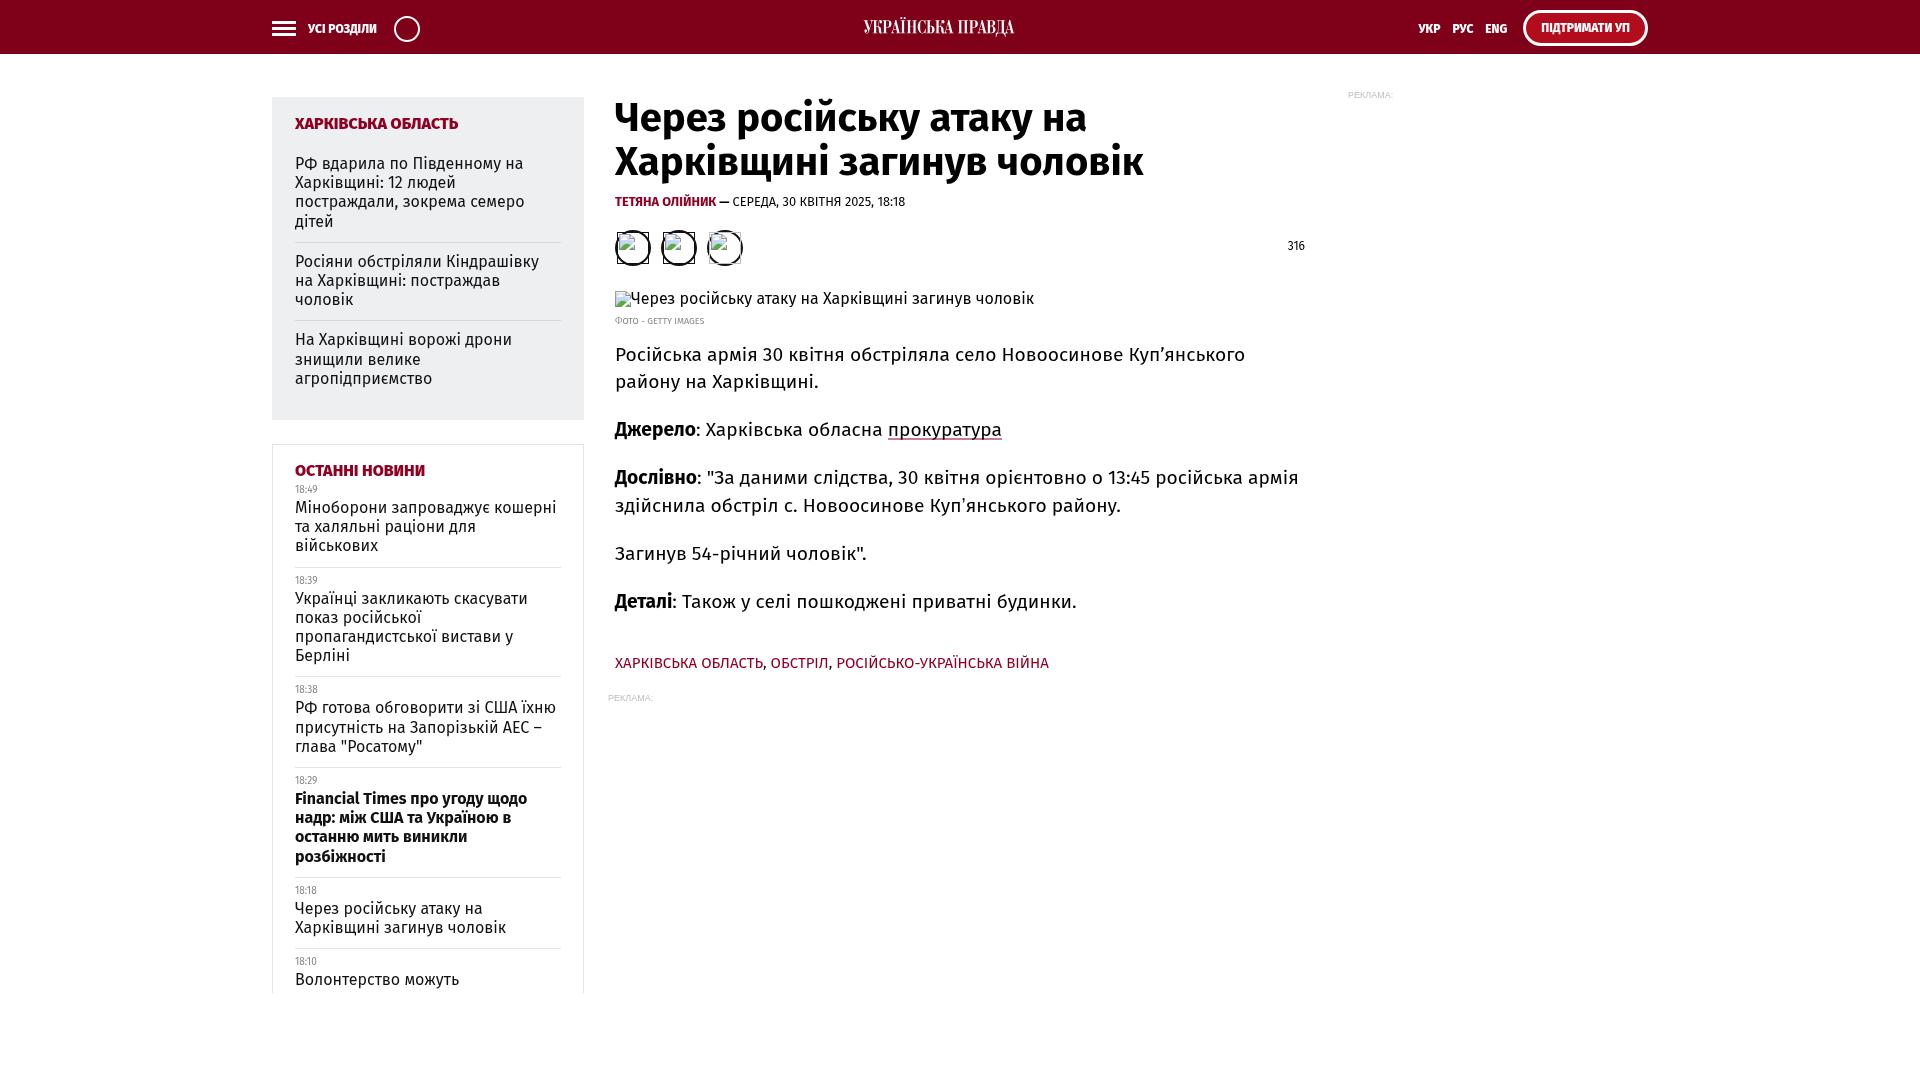1920x1080 pixels.
Task: Click the Українська правда logo
Action: pos(938,28)
